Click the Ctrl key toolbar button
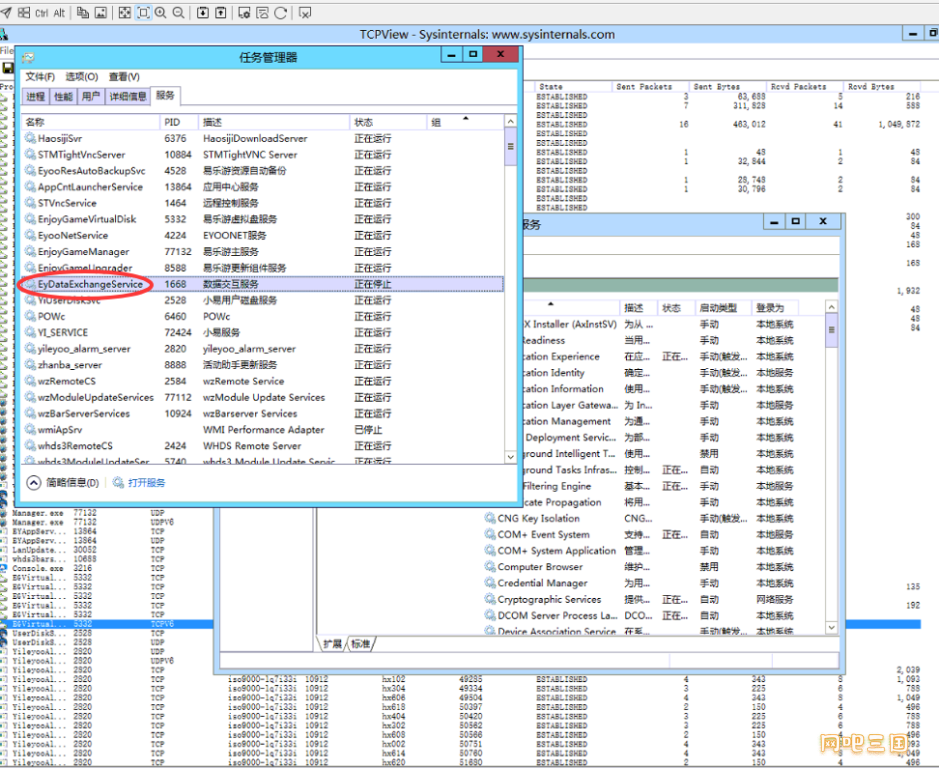The height and width of the screenshot is (768, 939). click(x=41, y=13)
